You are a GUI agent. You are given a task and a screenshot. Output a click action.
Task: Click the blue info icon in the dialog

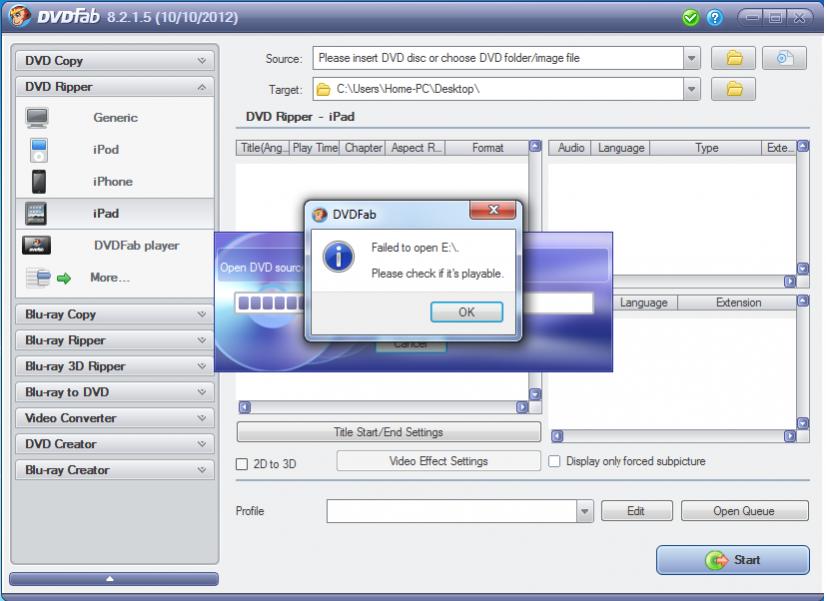[x=338, y=257]
